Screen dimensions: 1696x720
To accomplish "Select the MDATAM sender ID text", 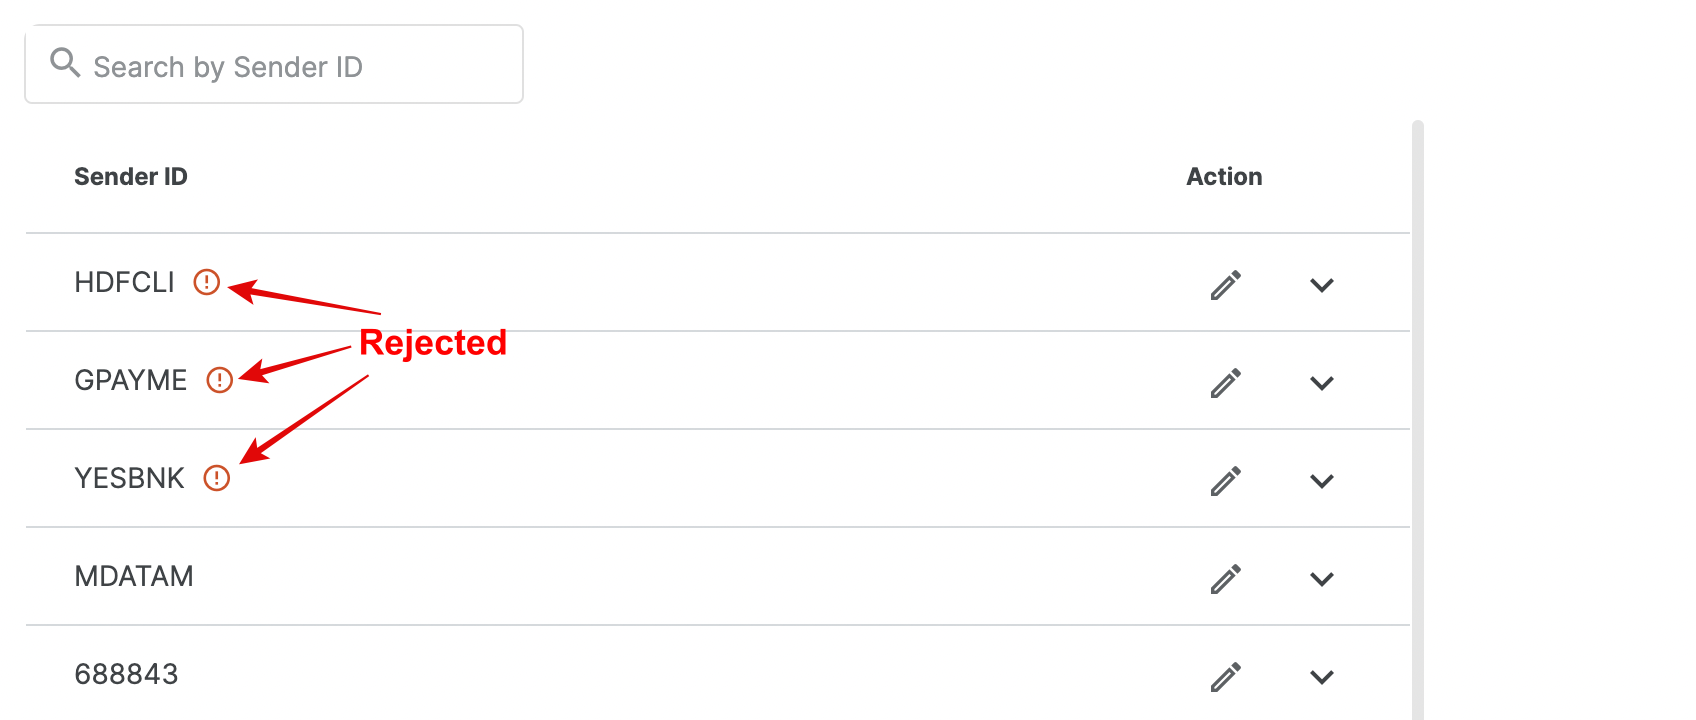I will pos(134,576).
